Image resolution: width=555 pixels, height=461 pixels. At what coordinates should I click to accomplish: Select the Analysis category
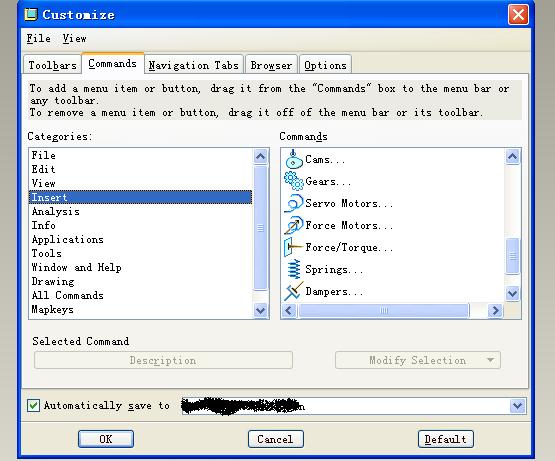(x=141, y=211)
